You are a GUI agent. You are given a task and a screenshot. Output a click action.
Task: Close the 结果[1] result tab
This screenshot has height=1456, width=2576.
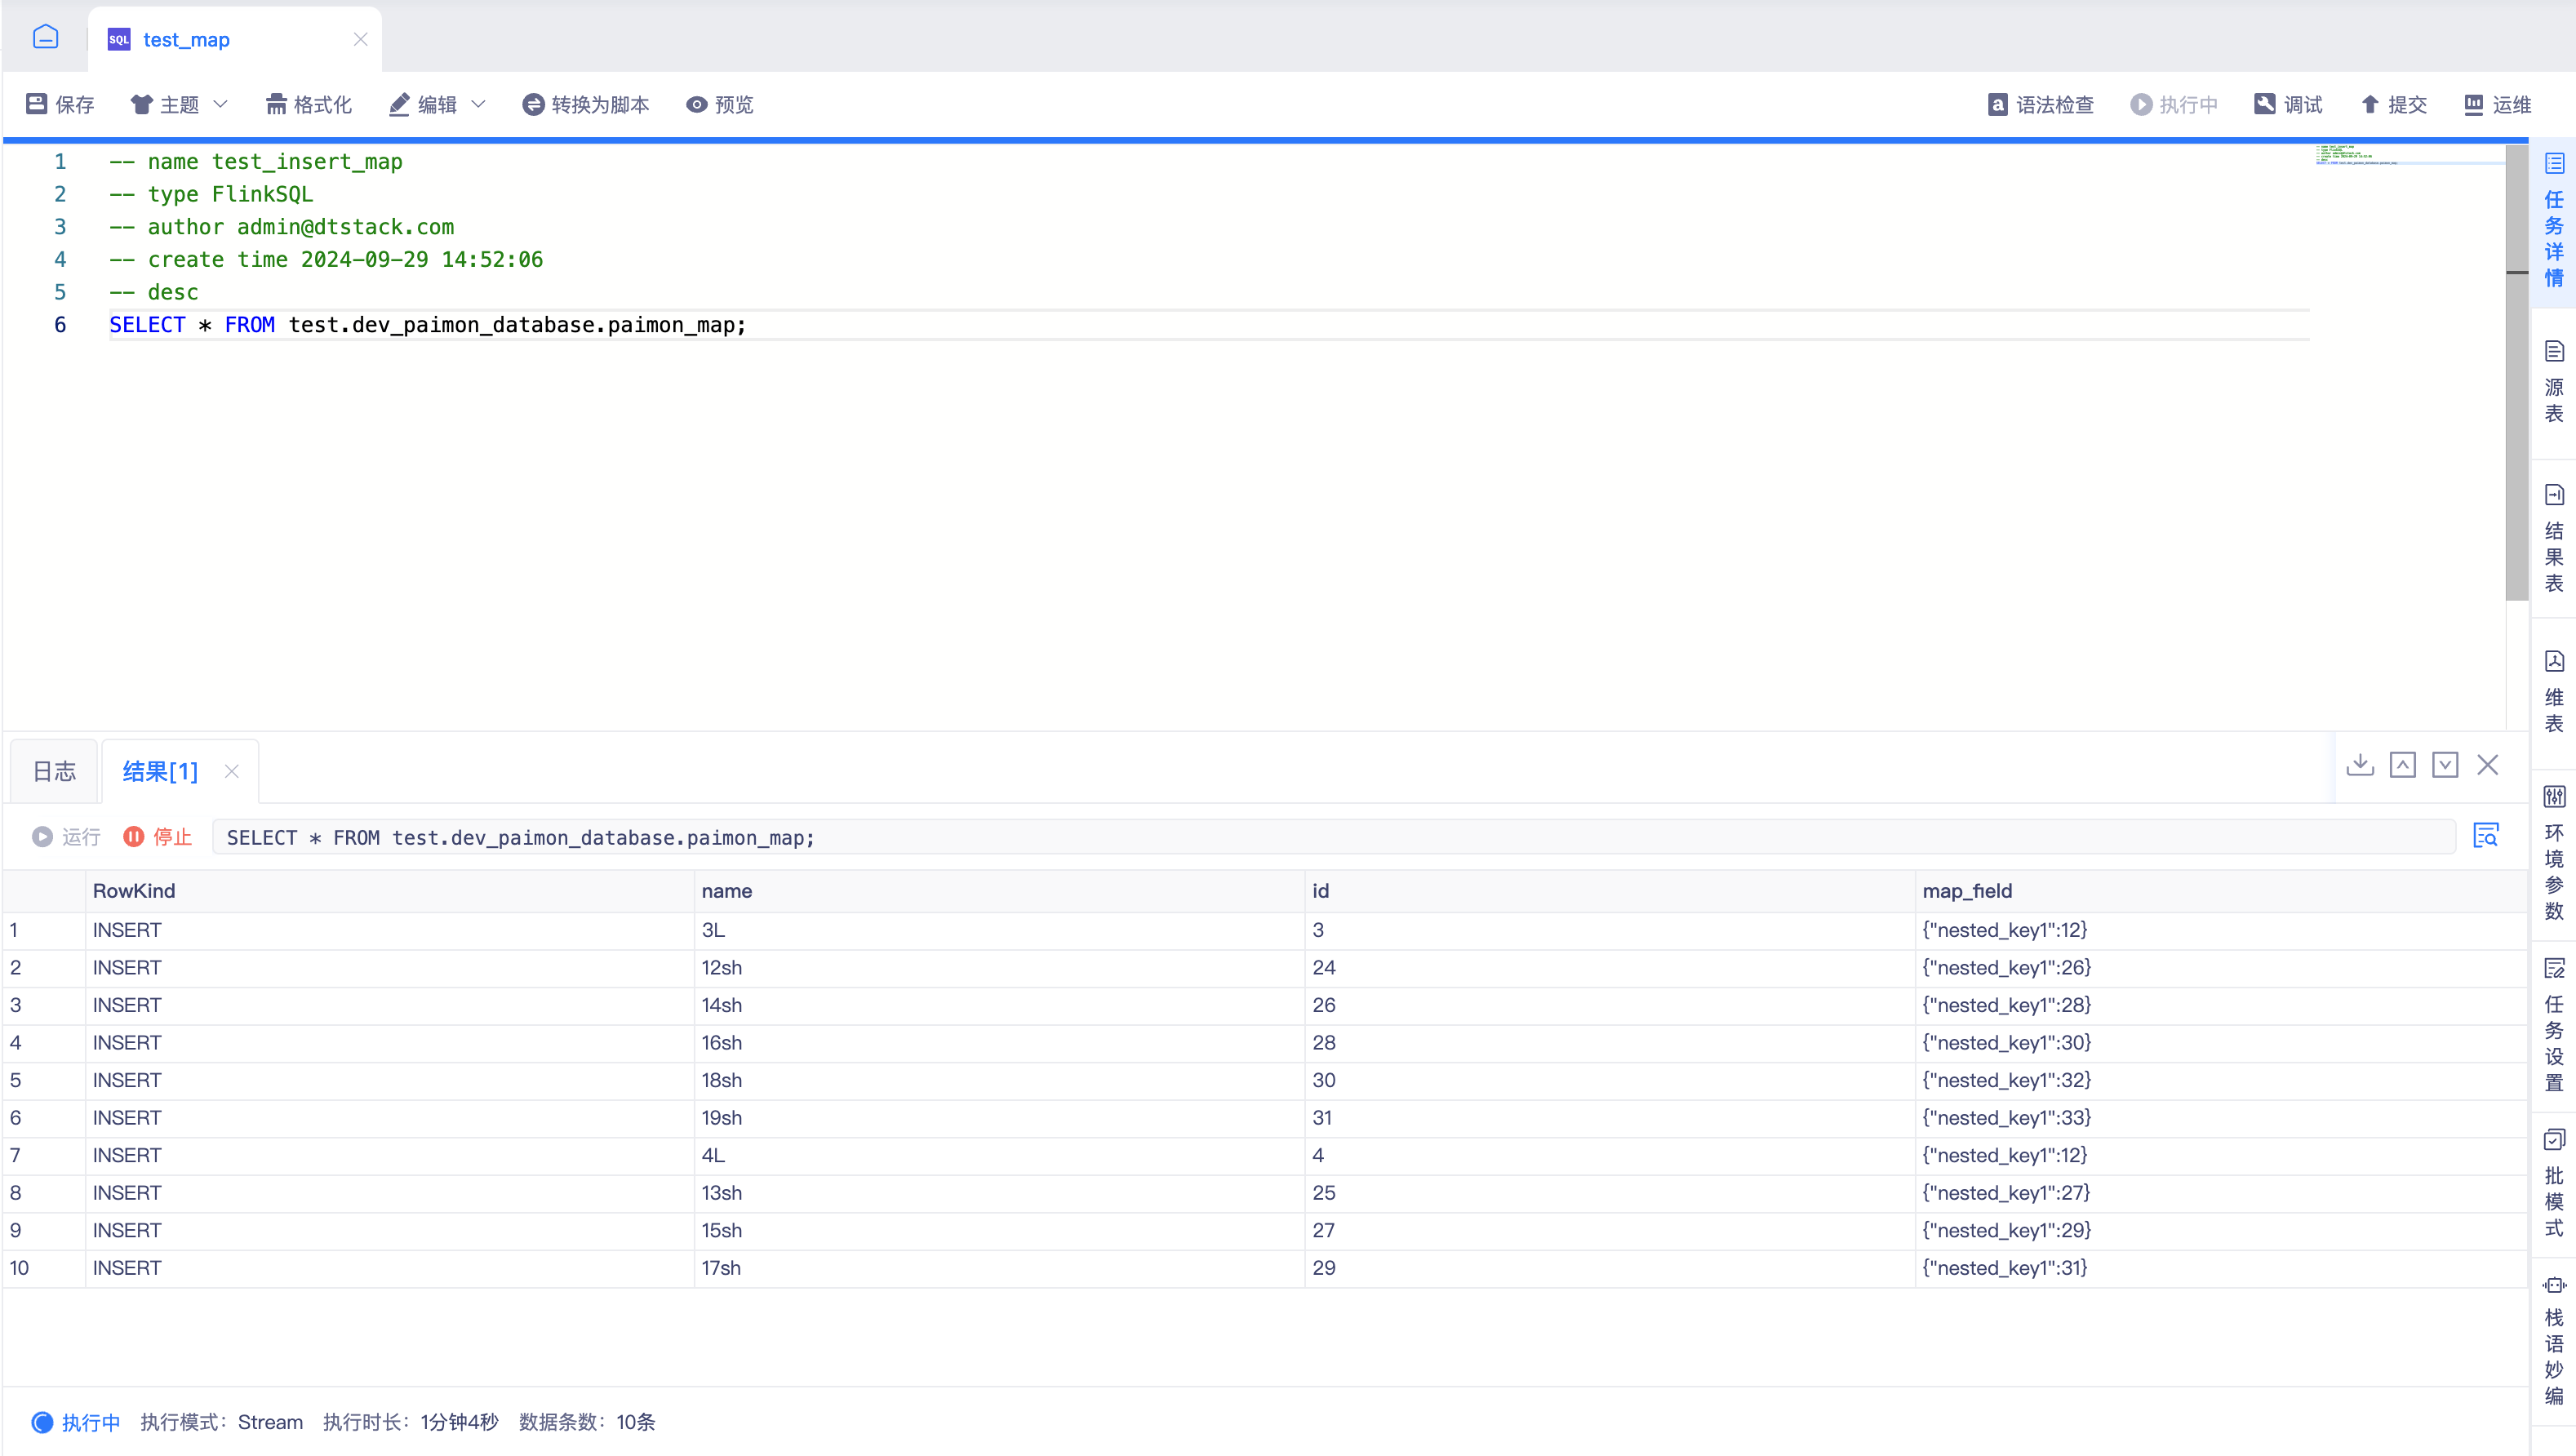231,771
